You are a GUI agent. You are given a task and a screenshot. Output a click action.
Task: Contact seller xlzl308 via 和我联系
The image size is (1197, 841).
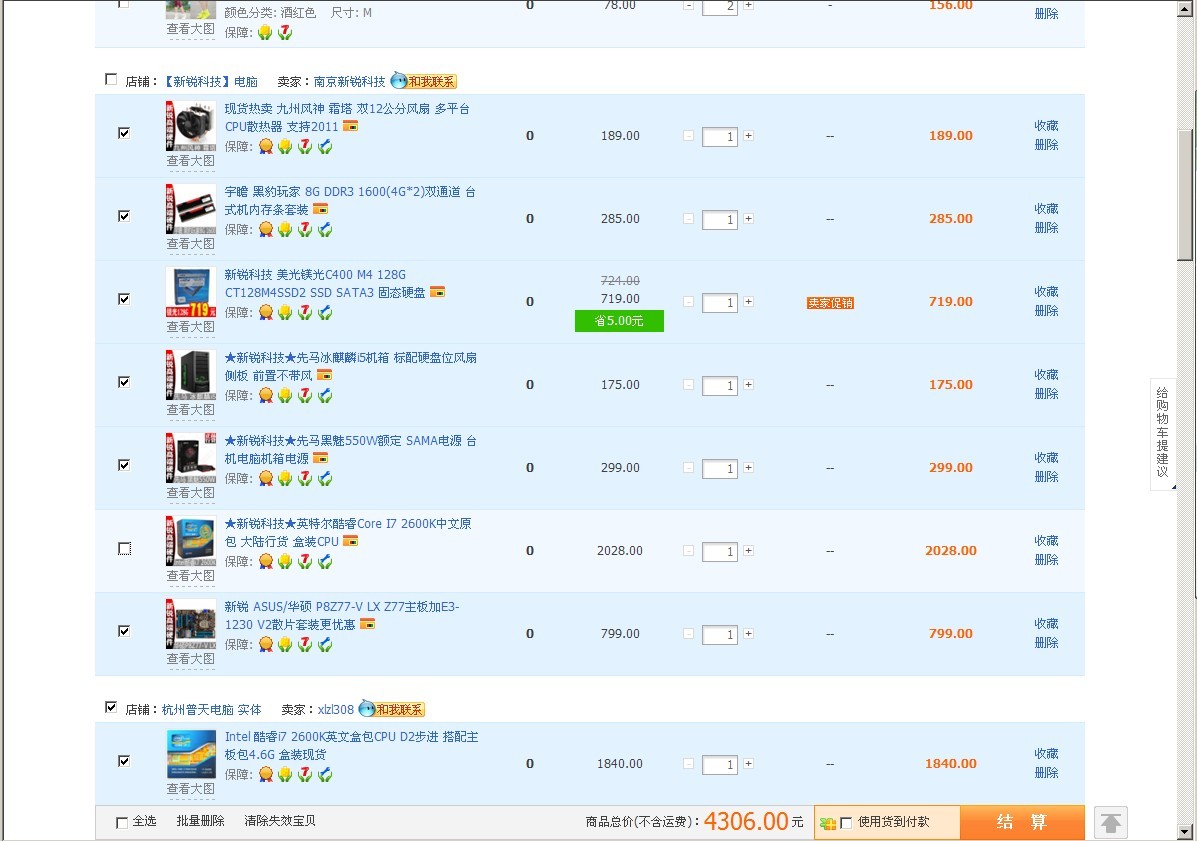(392, 709)
